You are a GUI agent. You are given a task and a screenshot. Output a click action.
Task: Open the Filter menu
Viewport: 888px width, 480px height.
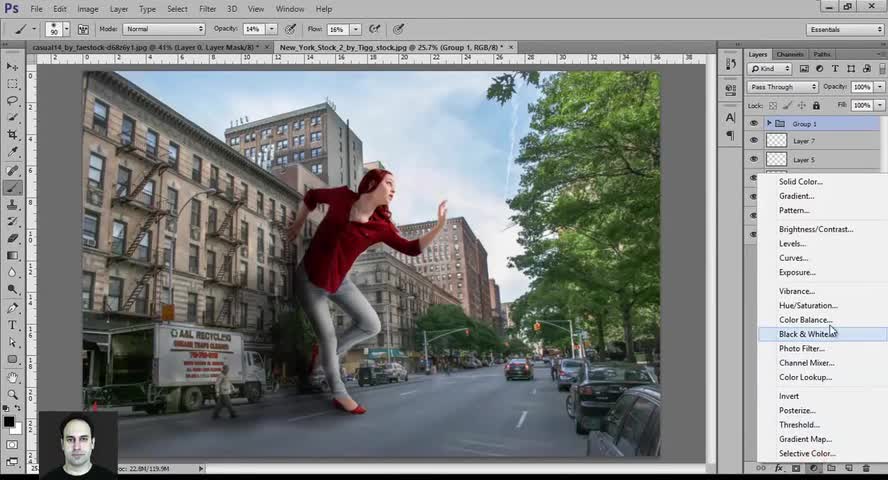tap(207, 9)
